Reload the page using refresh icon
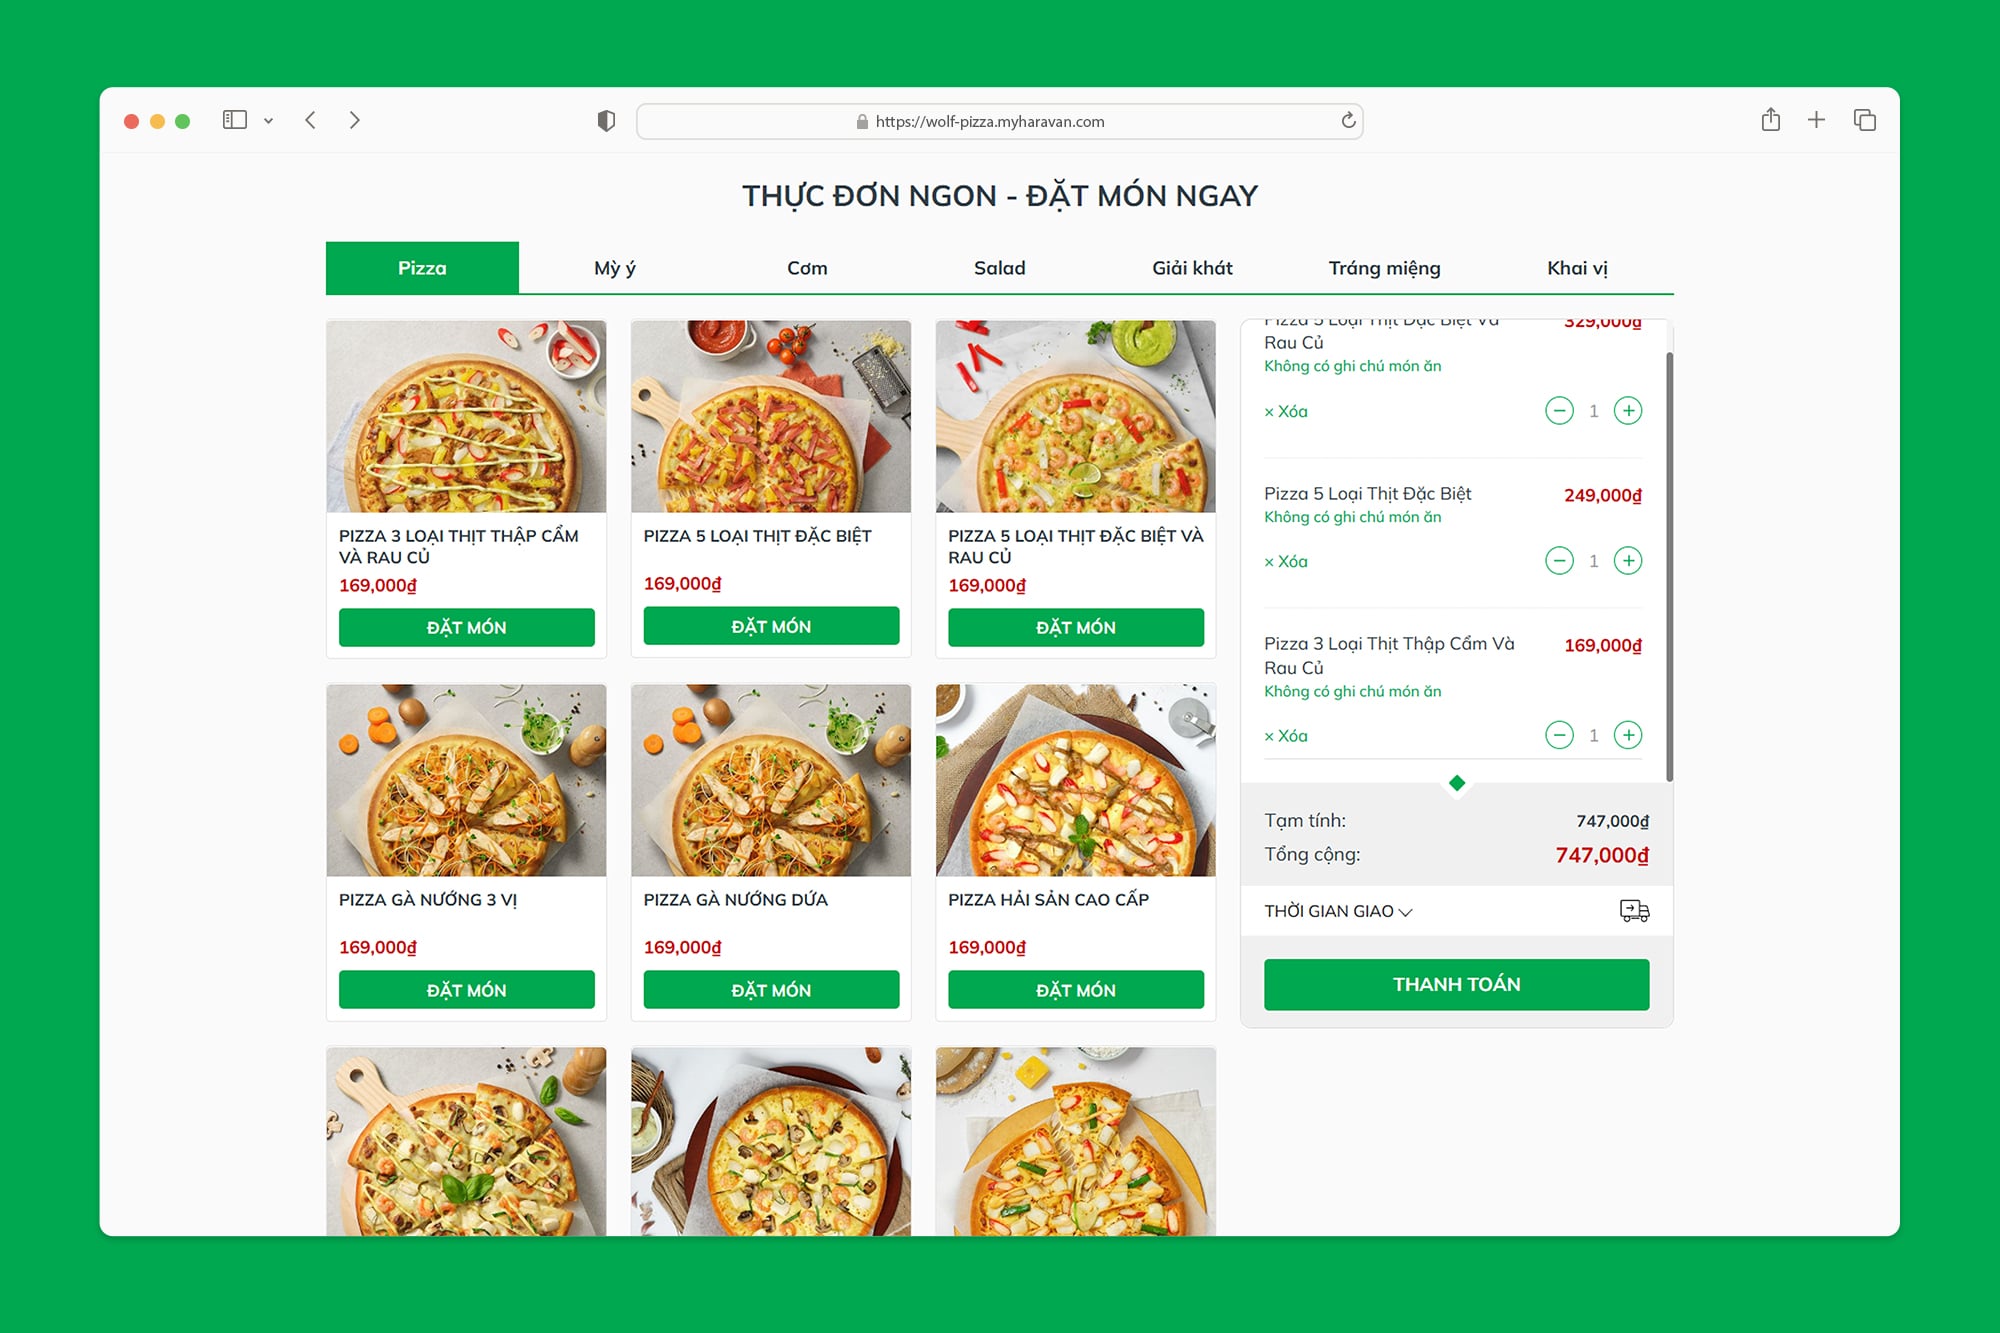The width and height of the screenshot is (2000, 1333). (x=1348, y=121)
